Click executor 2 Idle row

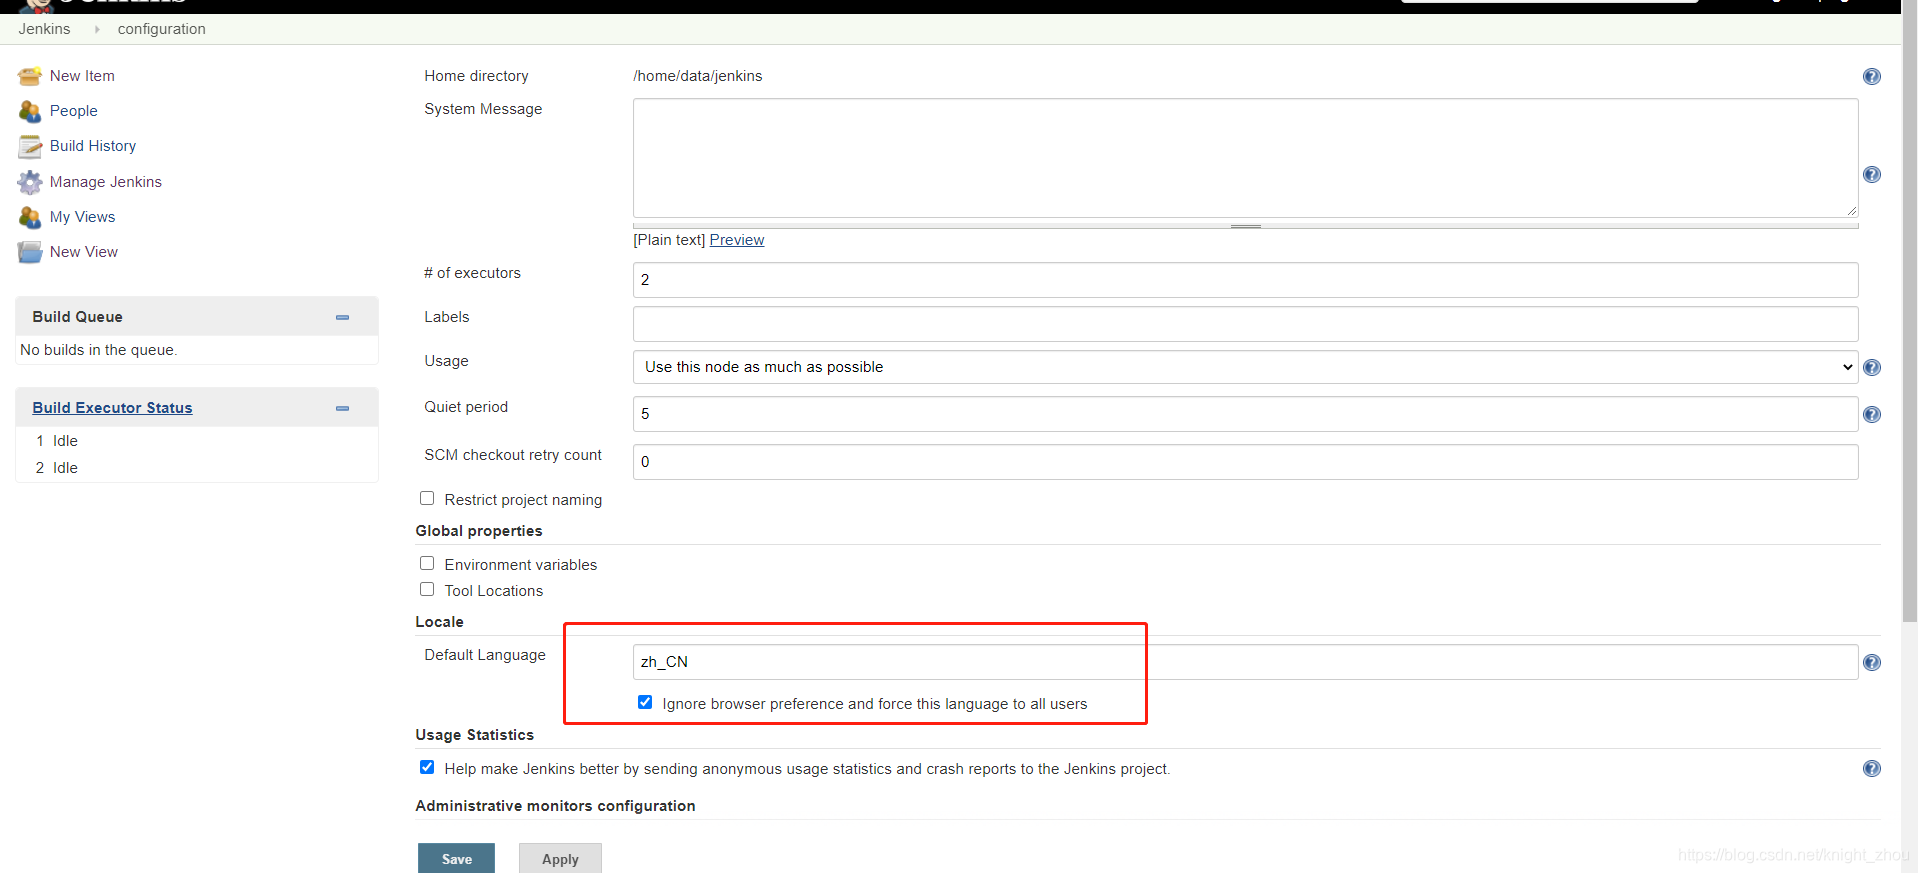pyautogui.click(x=197, y=468)
